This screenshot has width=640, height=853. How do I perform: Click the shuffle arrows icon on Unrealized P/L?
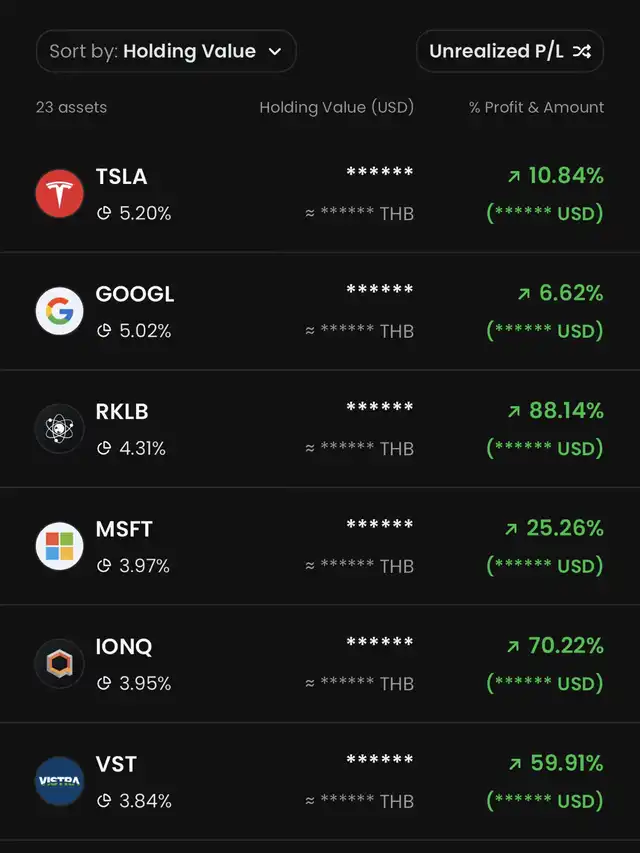tap(582, 51)
